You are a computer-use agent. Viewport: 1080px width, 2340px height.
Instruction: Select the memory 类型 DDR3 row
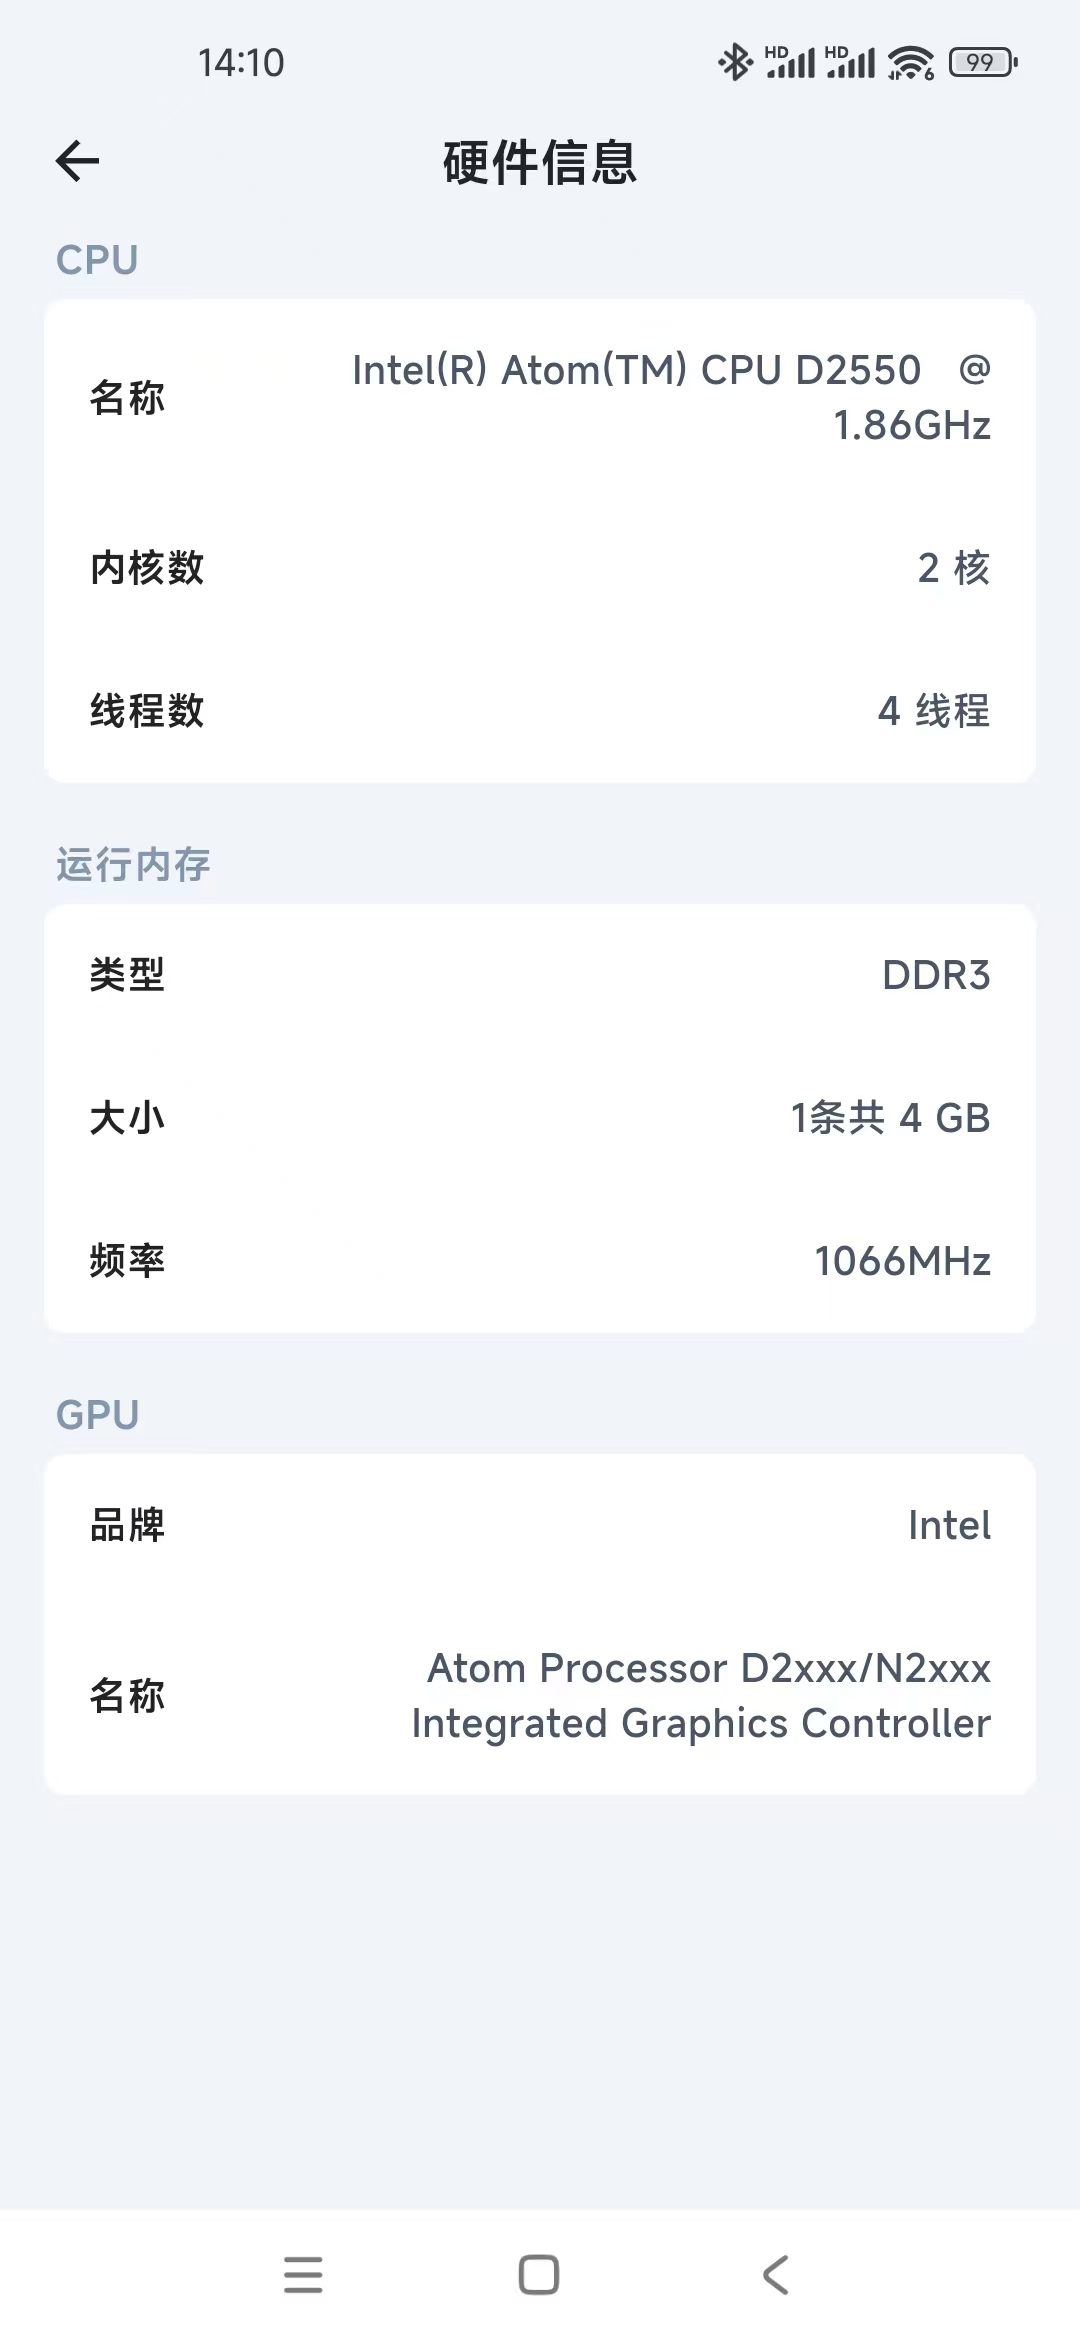pyautogui.click(x=540, y=975)
